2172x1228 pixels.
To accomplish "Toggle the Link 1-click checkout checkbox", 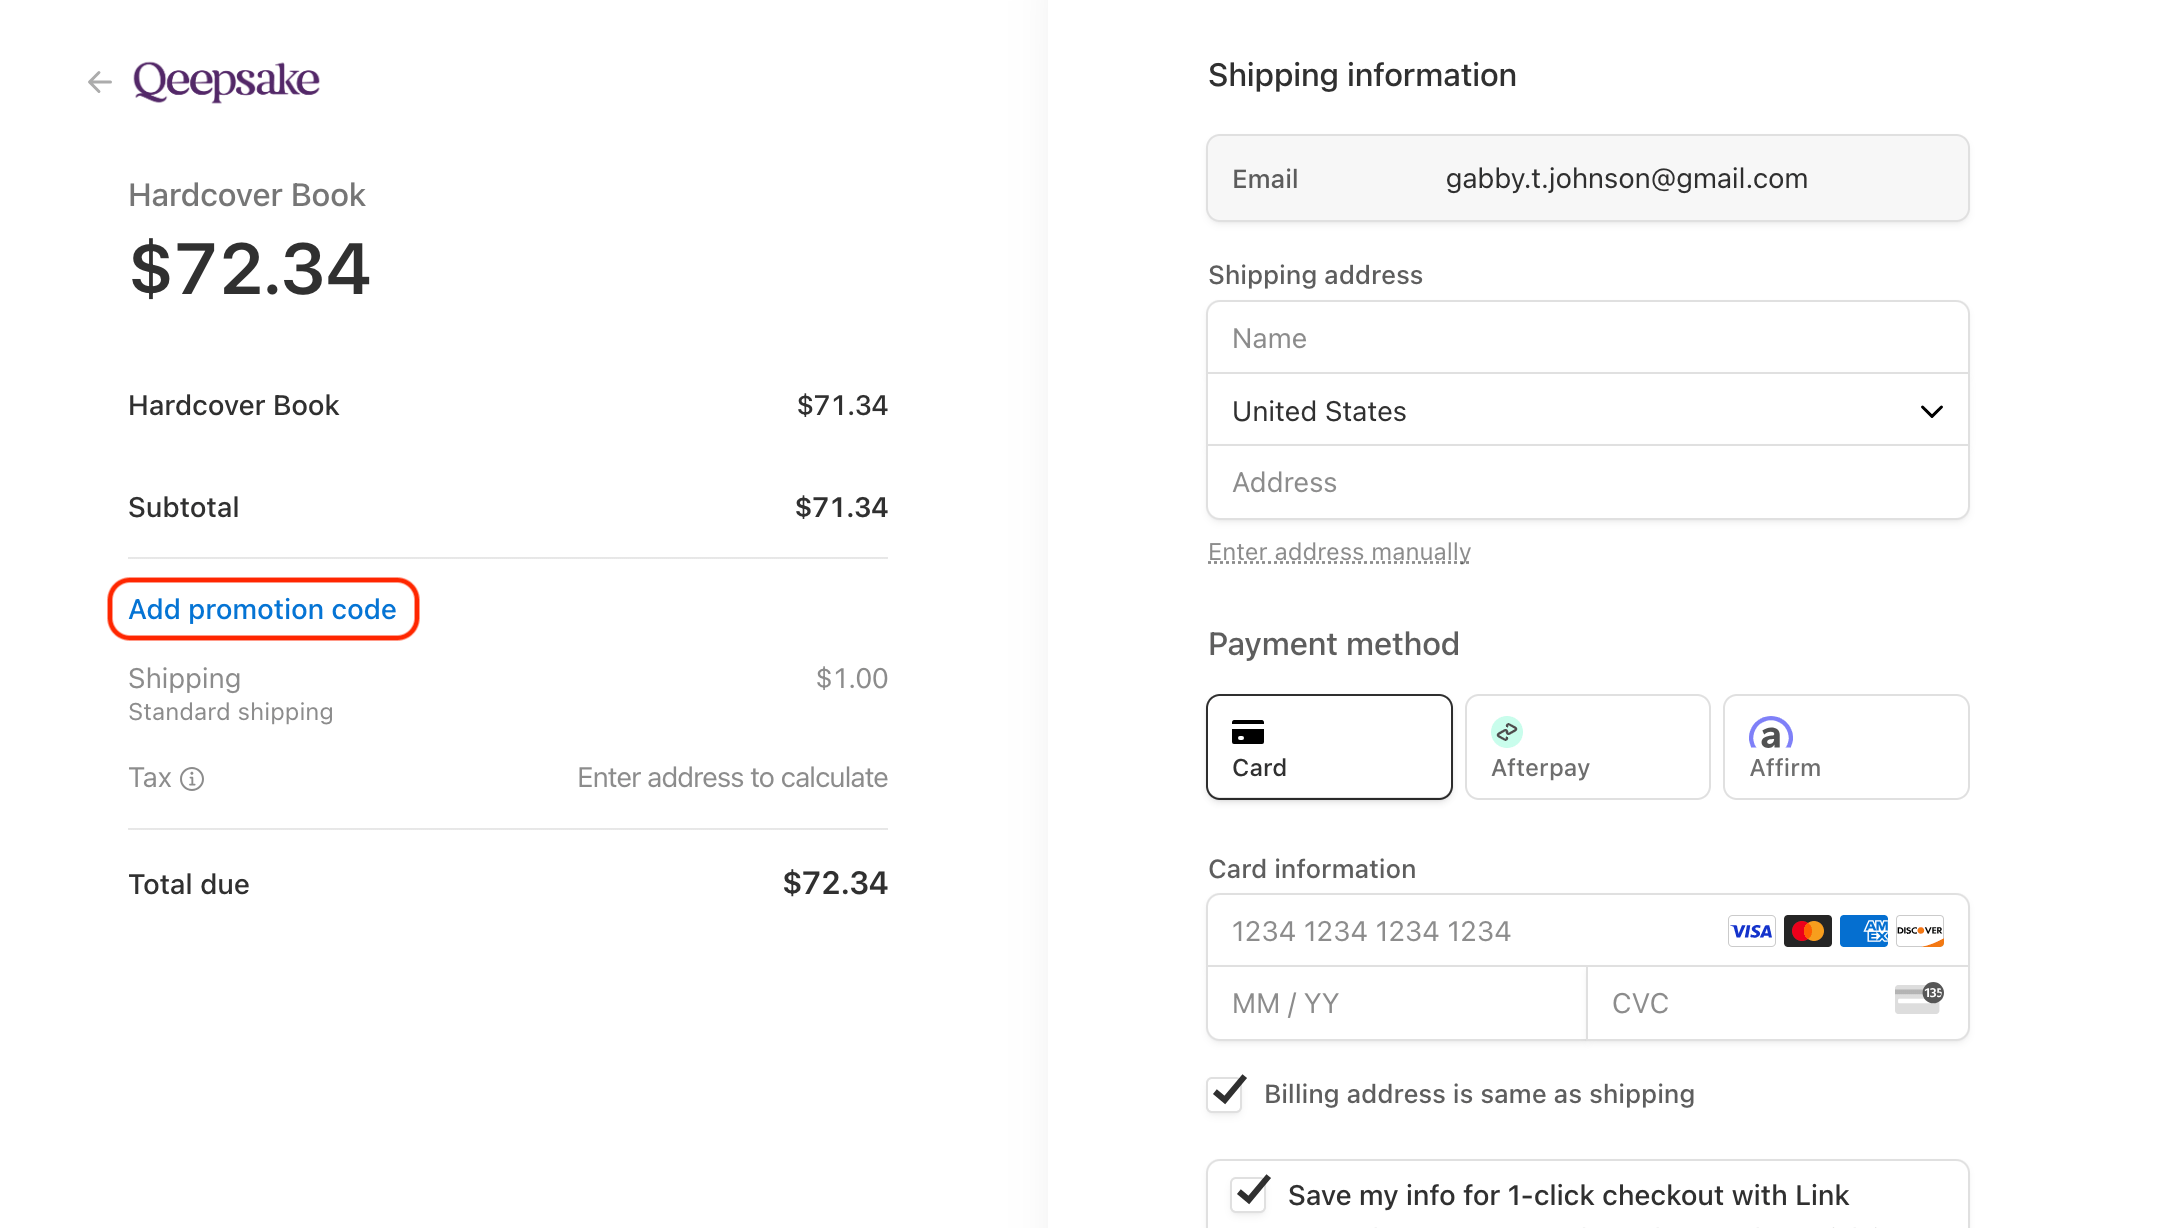I will pyautogui.click(x=1249, y=1194).
